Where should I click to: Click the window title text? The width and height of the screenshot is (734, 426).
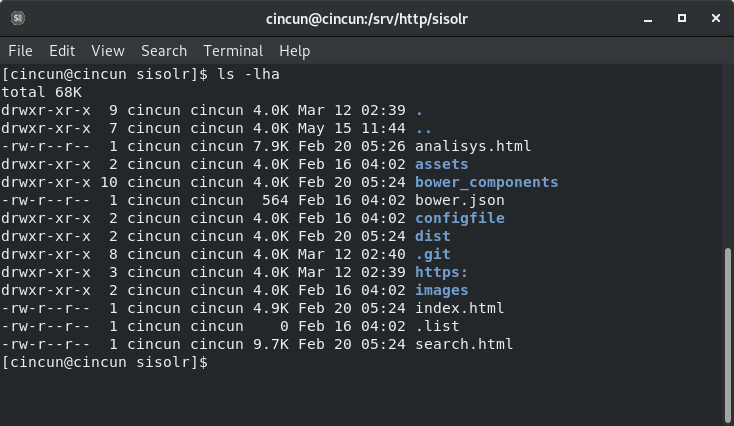pyautogui.click(x=366, y=18)
